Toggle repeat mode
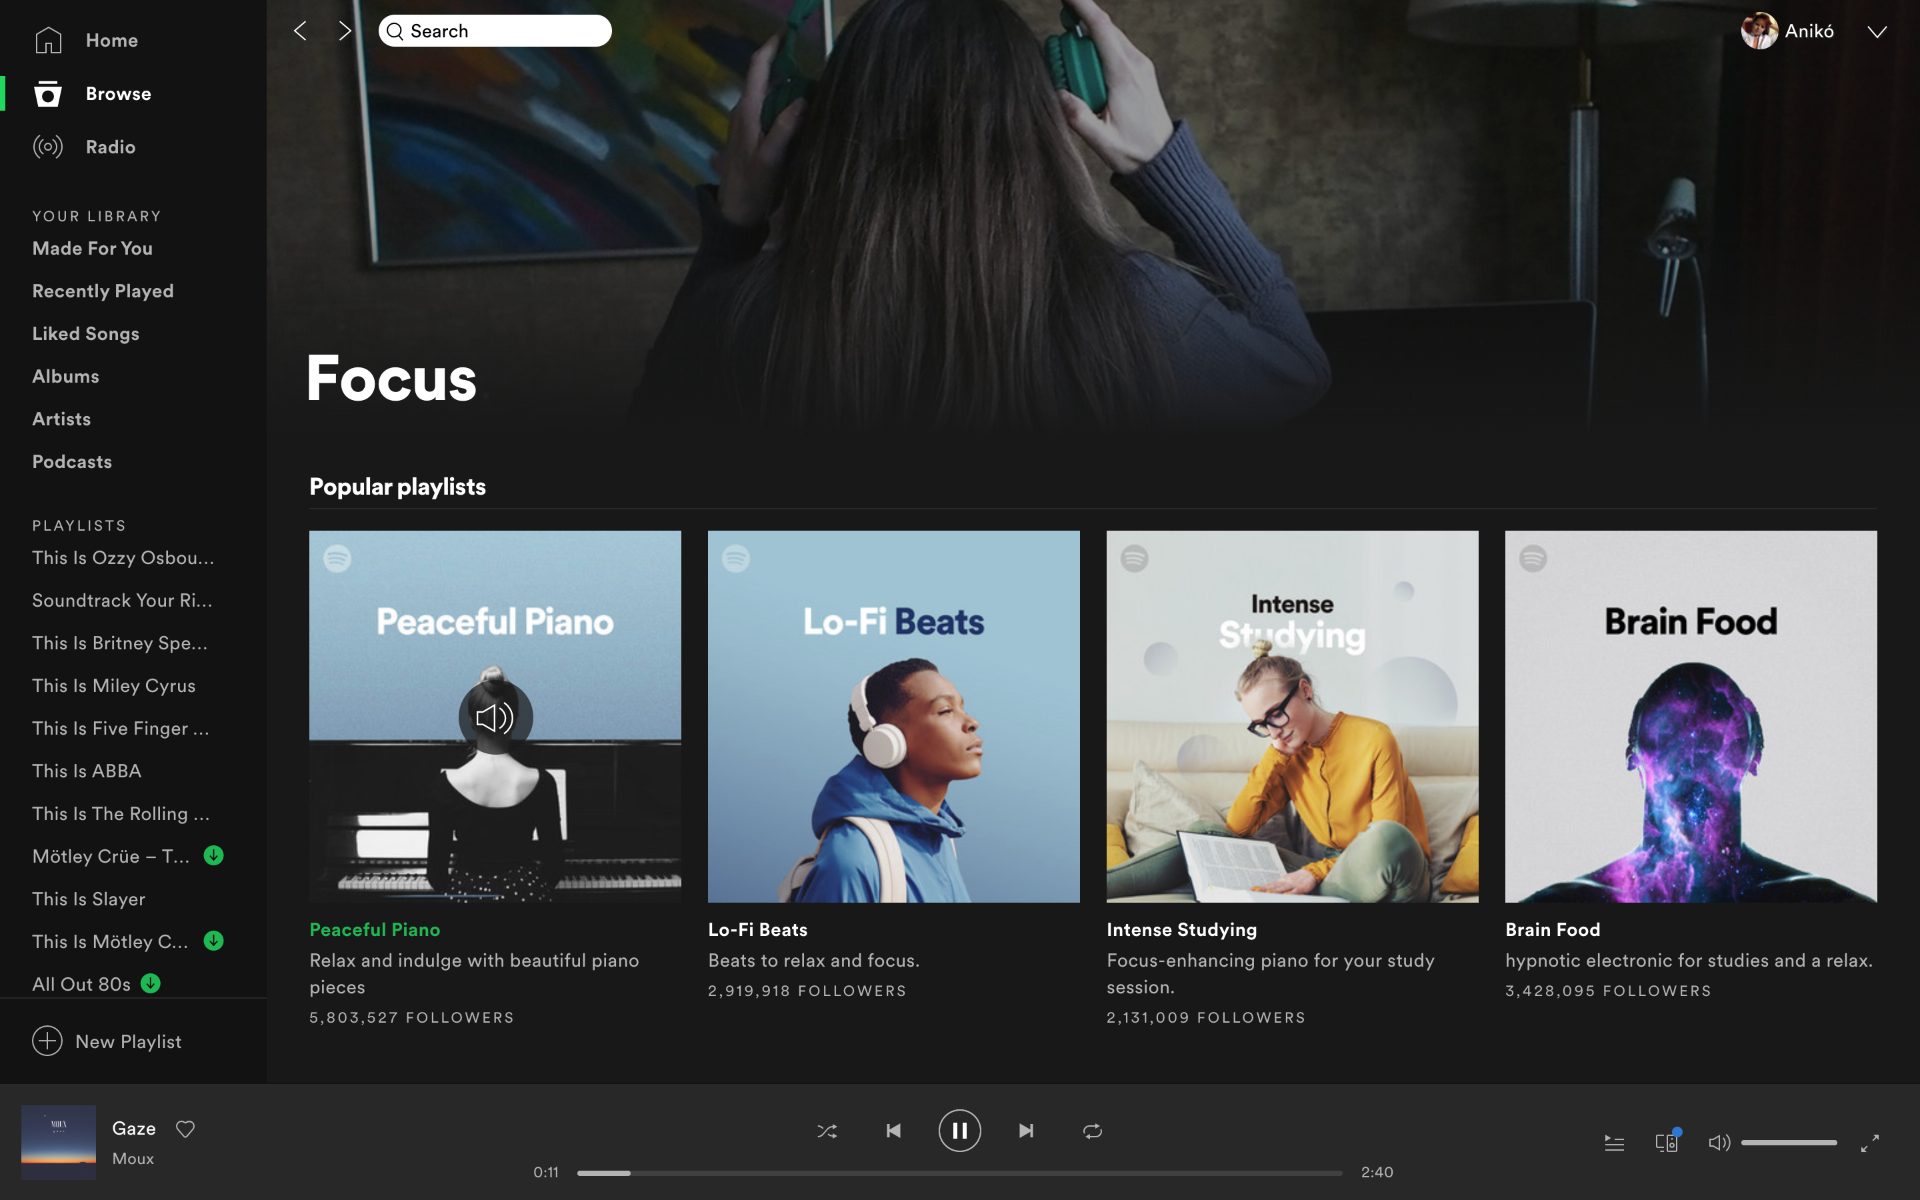Image resolution: width=1920 pixels, height=1200 pixels. (1092, 1131)
